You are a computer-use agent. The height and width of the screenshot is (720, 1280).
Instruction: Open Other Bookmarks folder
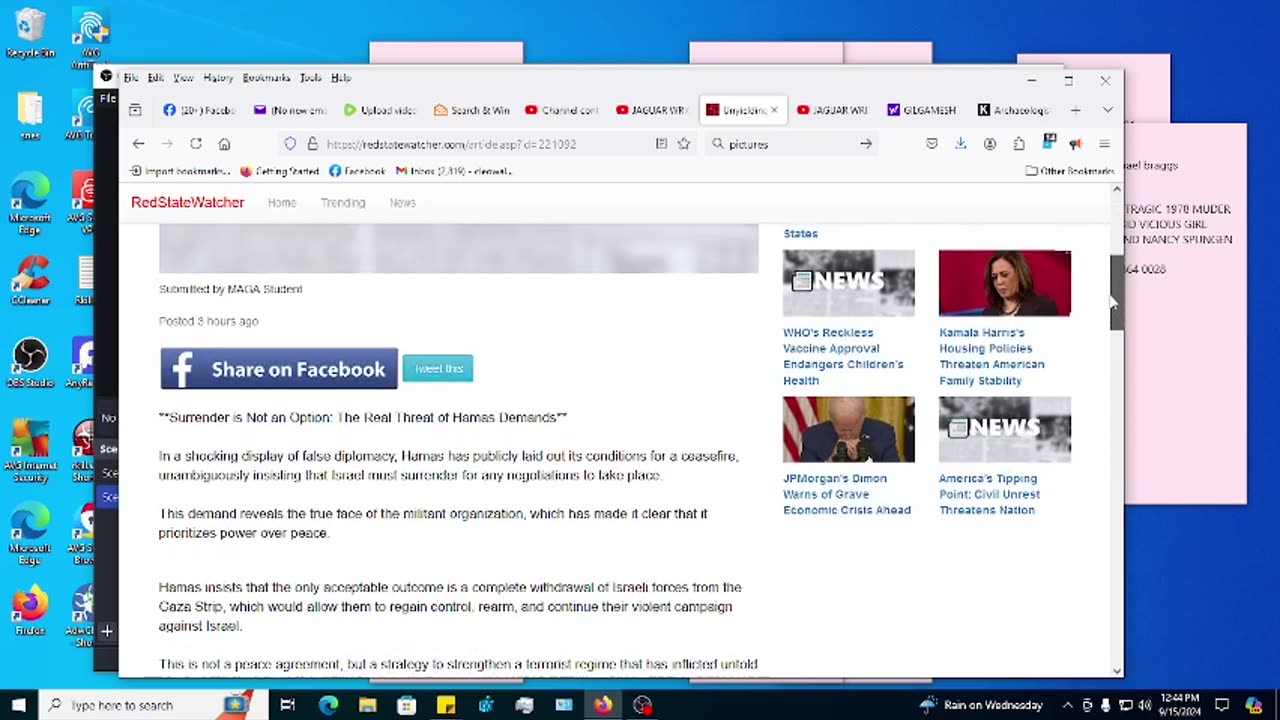(x=1070, y=171)
